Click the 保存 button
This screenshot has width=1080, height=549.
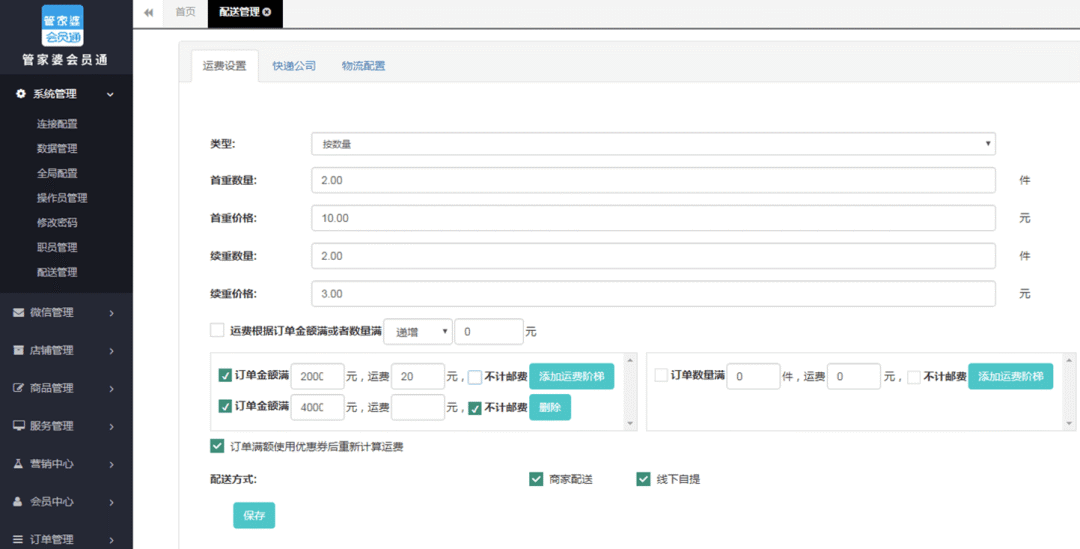[254, 515]
